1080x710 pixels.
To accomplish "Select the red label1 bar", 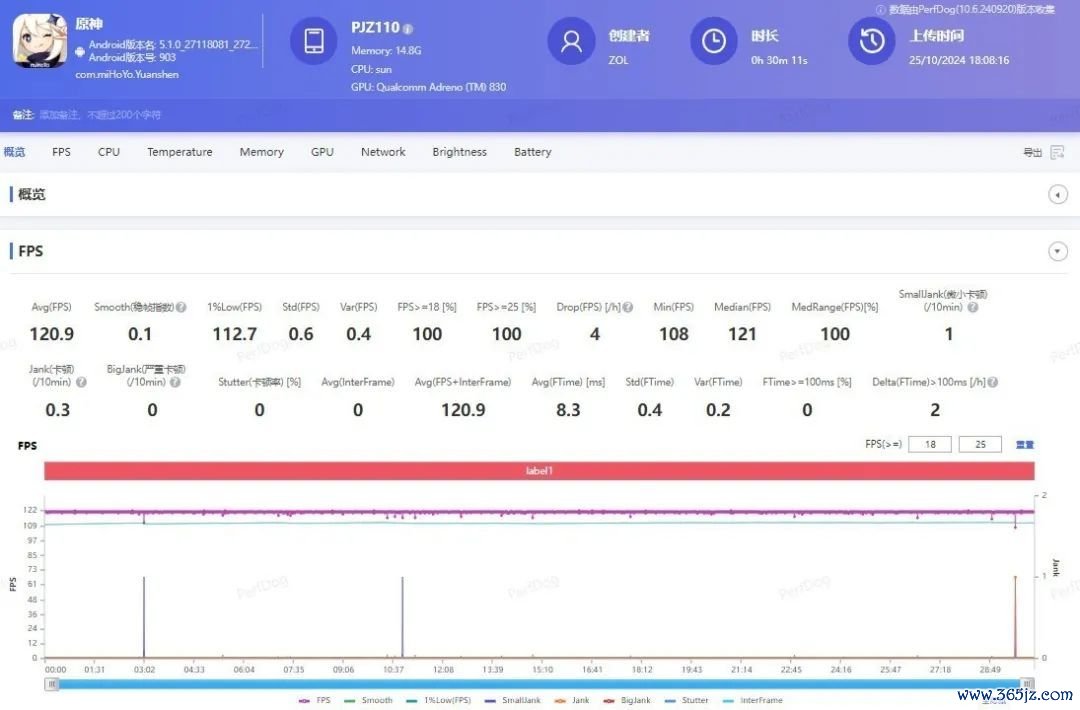I will pyautogui.click(x=539, y=471).
